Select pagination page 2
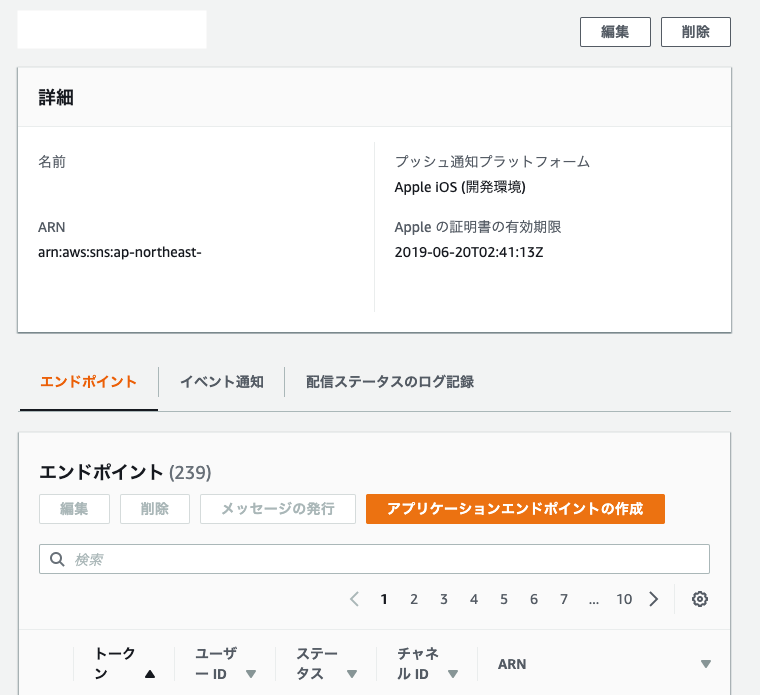Viewport: 760px width, 695px height. pos(414,600)
